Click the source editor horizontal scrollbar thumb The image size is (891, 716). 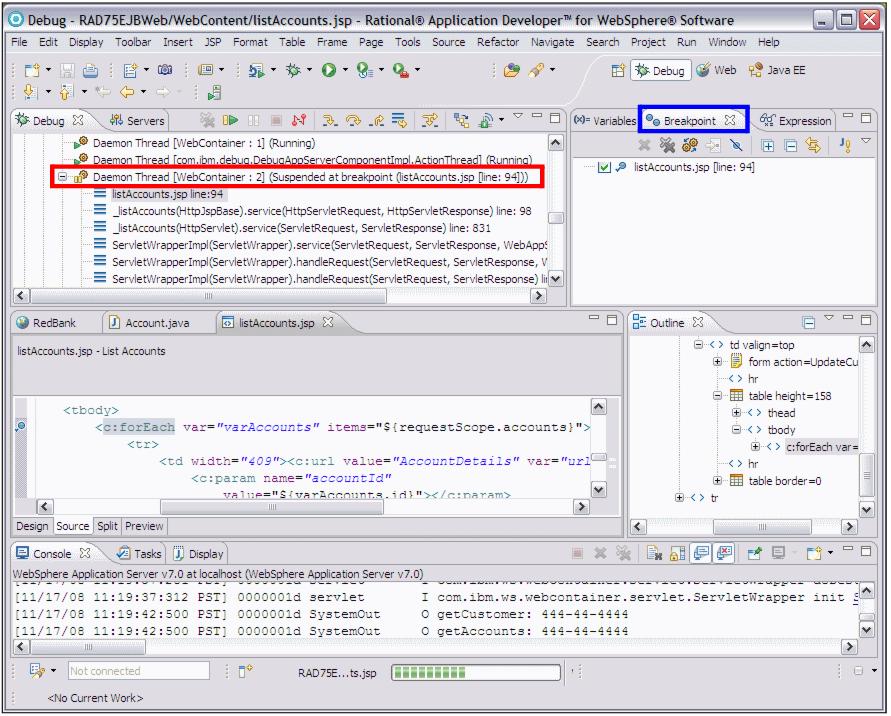pyautogui.click(x=272, y=506)
